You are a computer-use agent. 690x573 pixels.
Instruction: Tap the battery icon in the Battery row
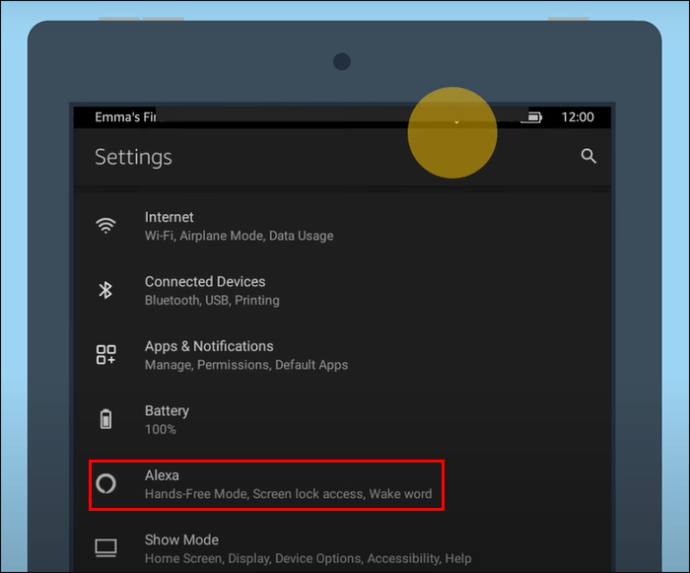point(106,419)
